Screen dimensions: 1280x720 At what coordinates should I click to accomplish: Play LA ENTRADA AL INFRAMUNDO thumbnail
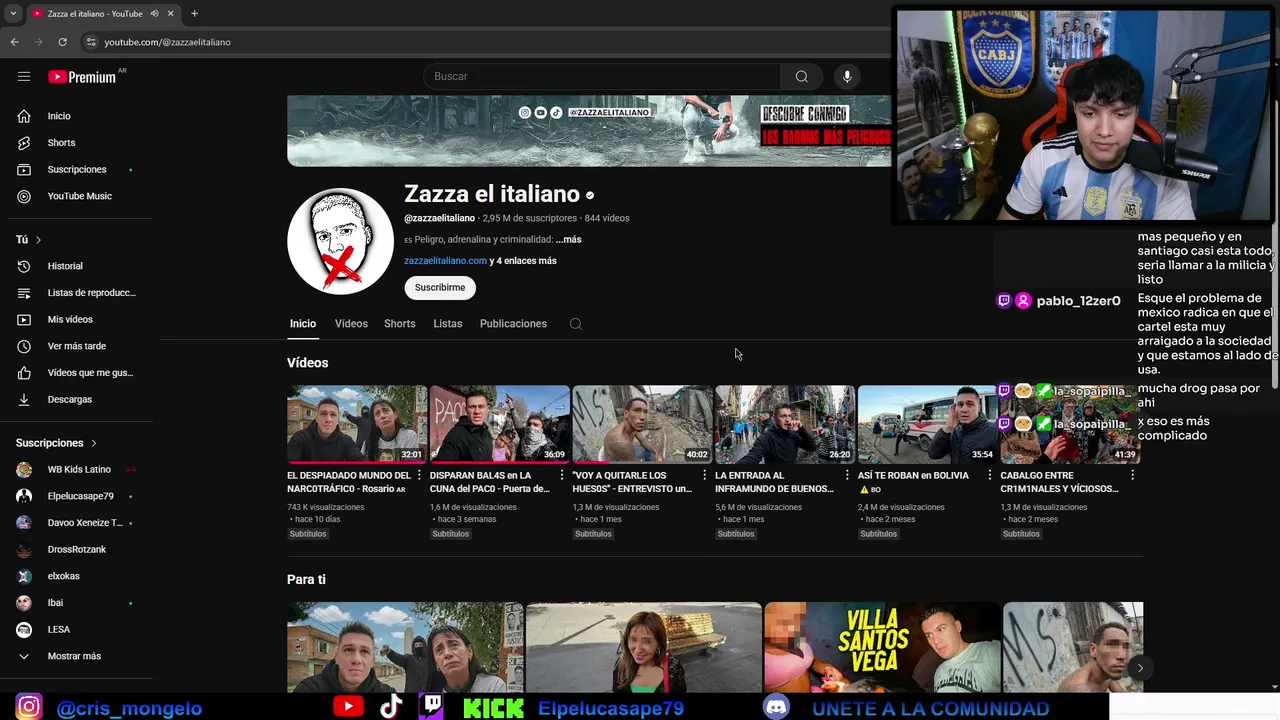(x=785, y=424)
